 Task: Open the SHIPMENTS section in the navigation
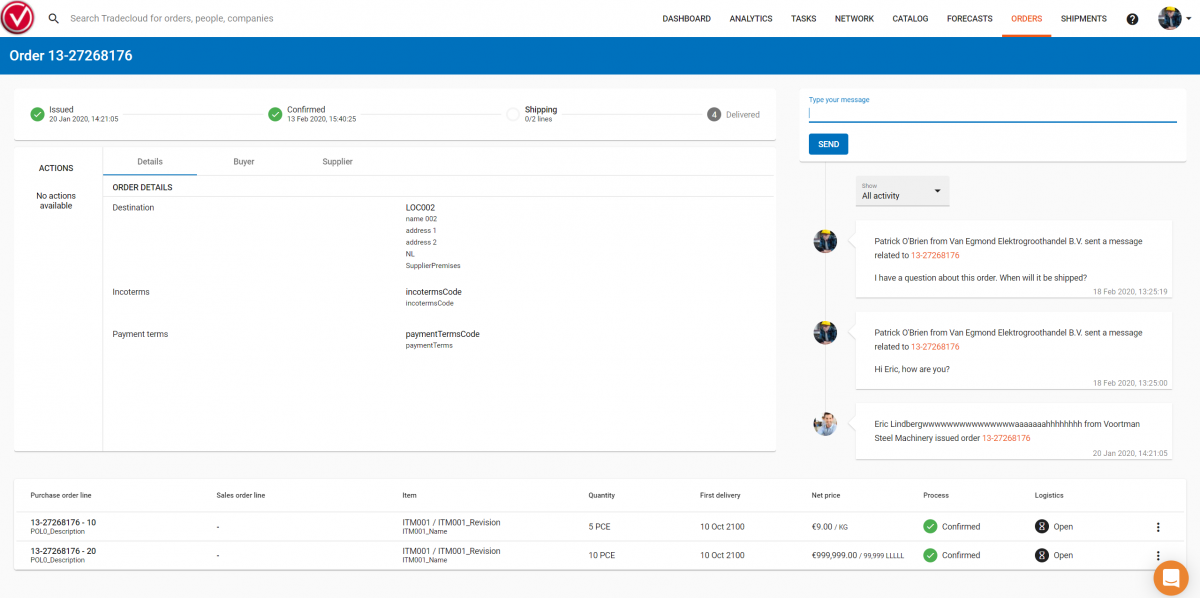click(1083, 18)
